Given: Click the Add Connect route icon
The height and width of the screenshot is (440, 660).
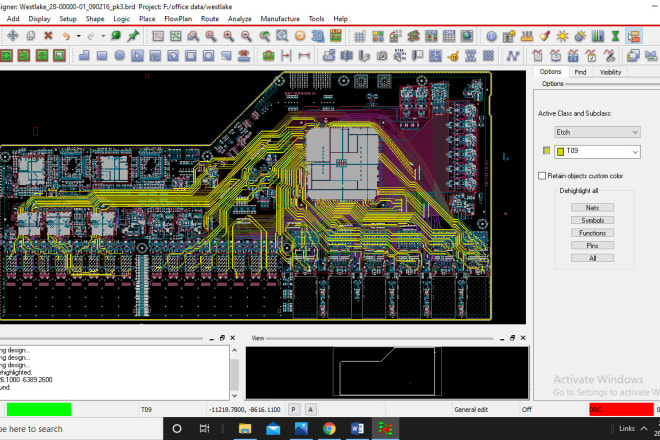Looking at the screenshot, I should coord(513,56).
